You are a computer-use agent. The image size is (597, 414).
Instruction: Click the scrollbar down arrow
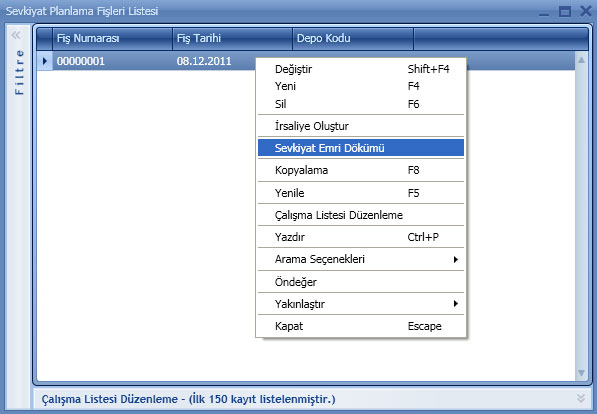pyautogui.click(x=581, y=372)
